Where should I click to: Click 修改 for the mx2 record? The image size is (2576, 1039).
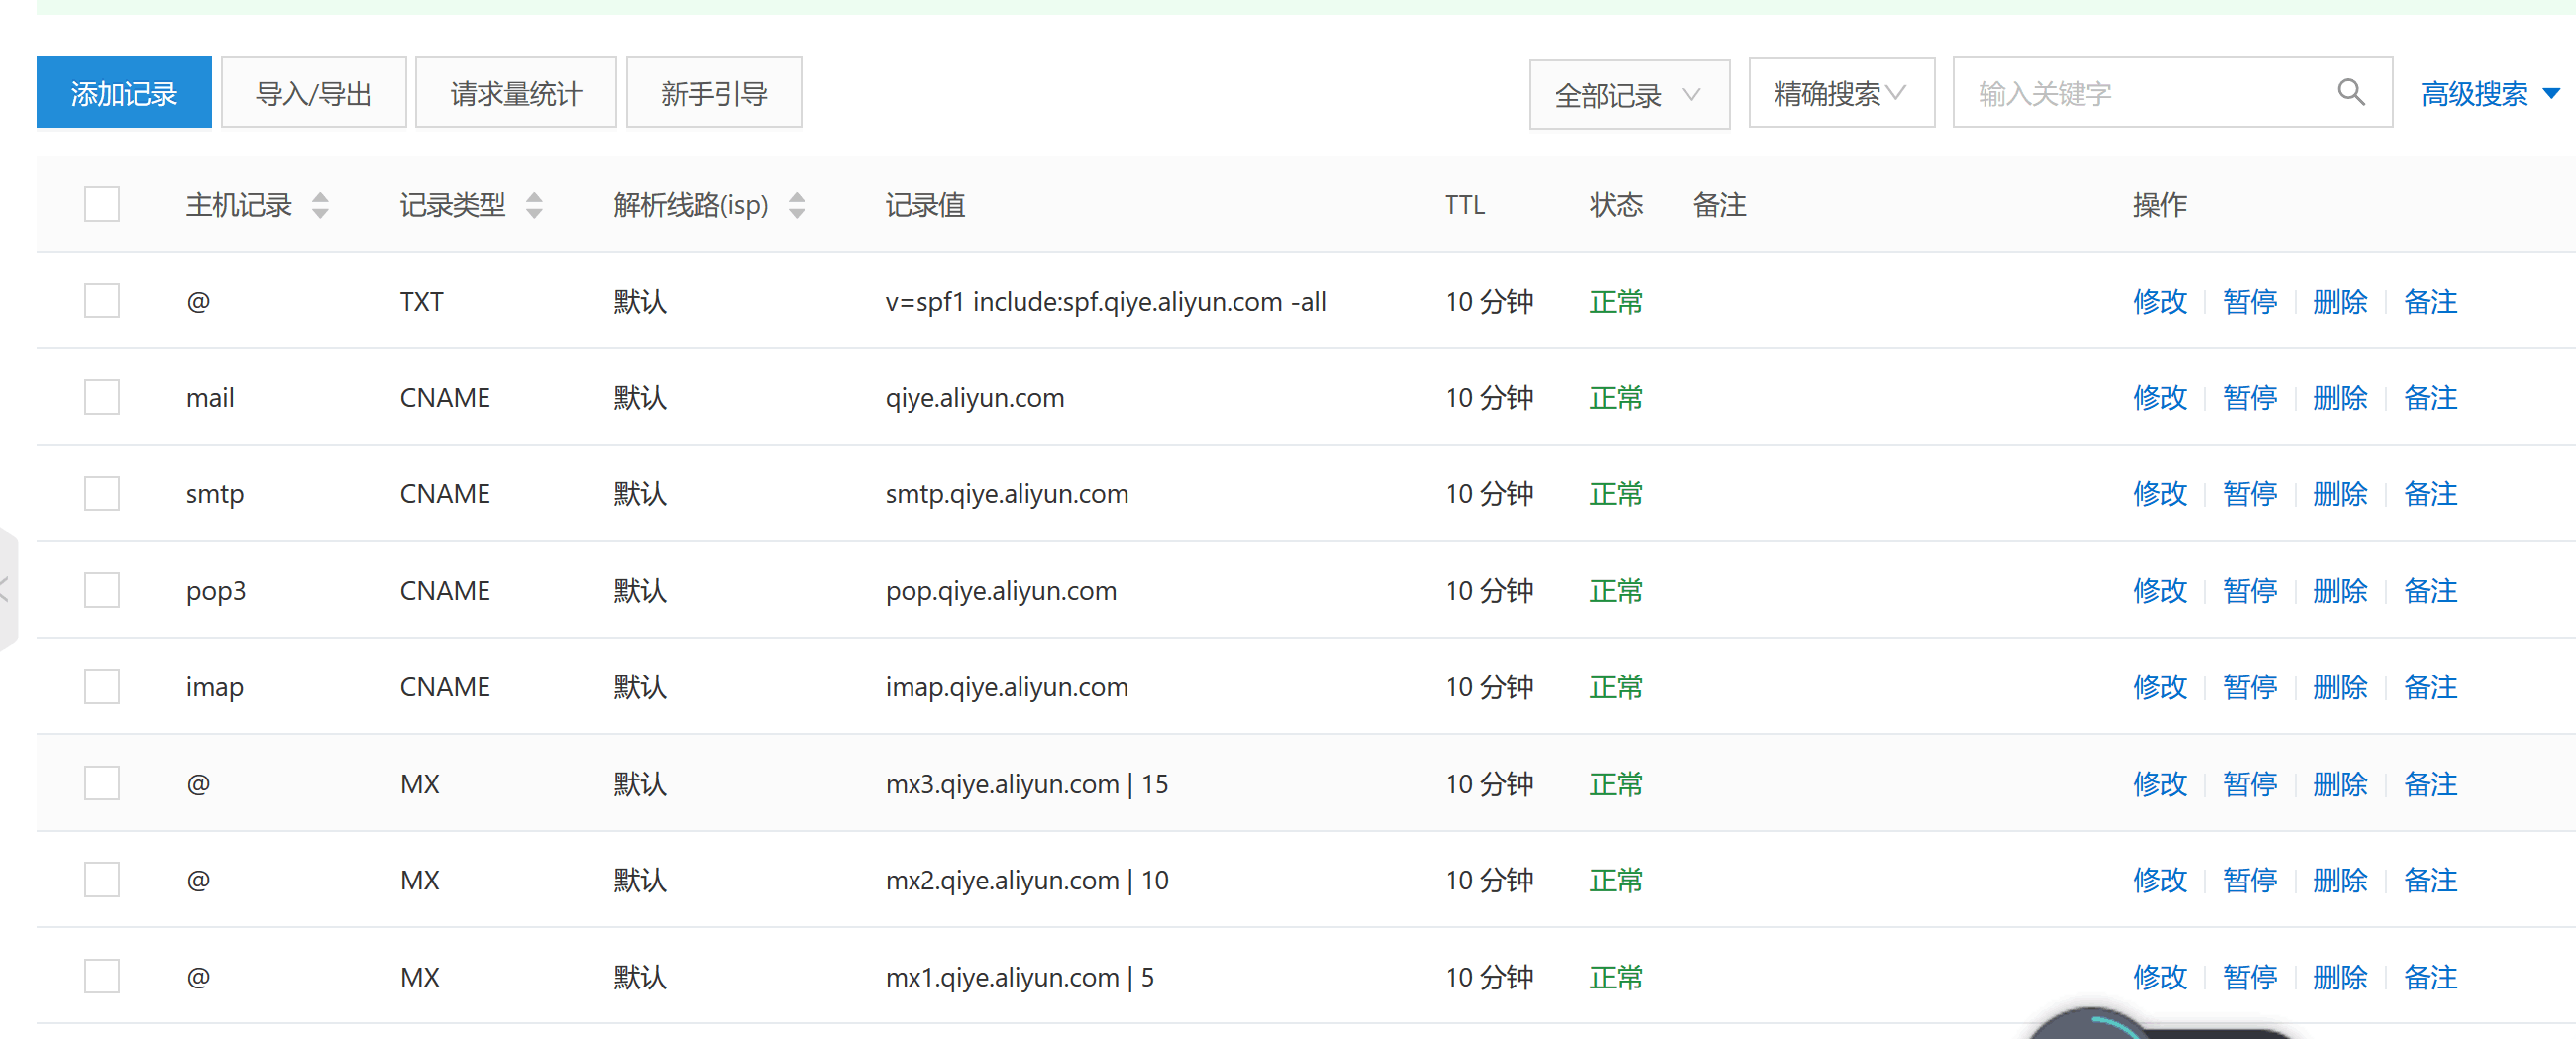point(2160,879)
